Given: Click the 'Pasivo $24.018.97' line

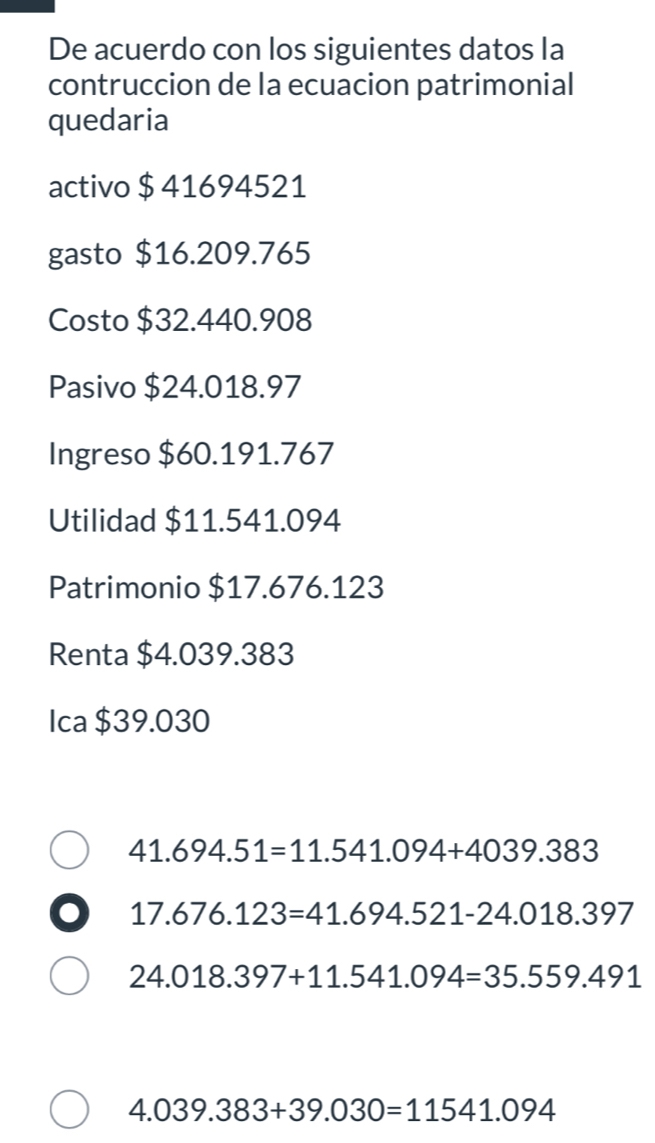Looking at the screenshot, I should [x=175, y=387].
